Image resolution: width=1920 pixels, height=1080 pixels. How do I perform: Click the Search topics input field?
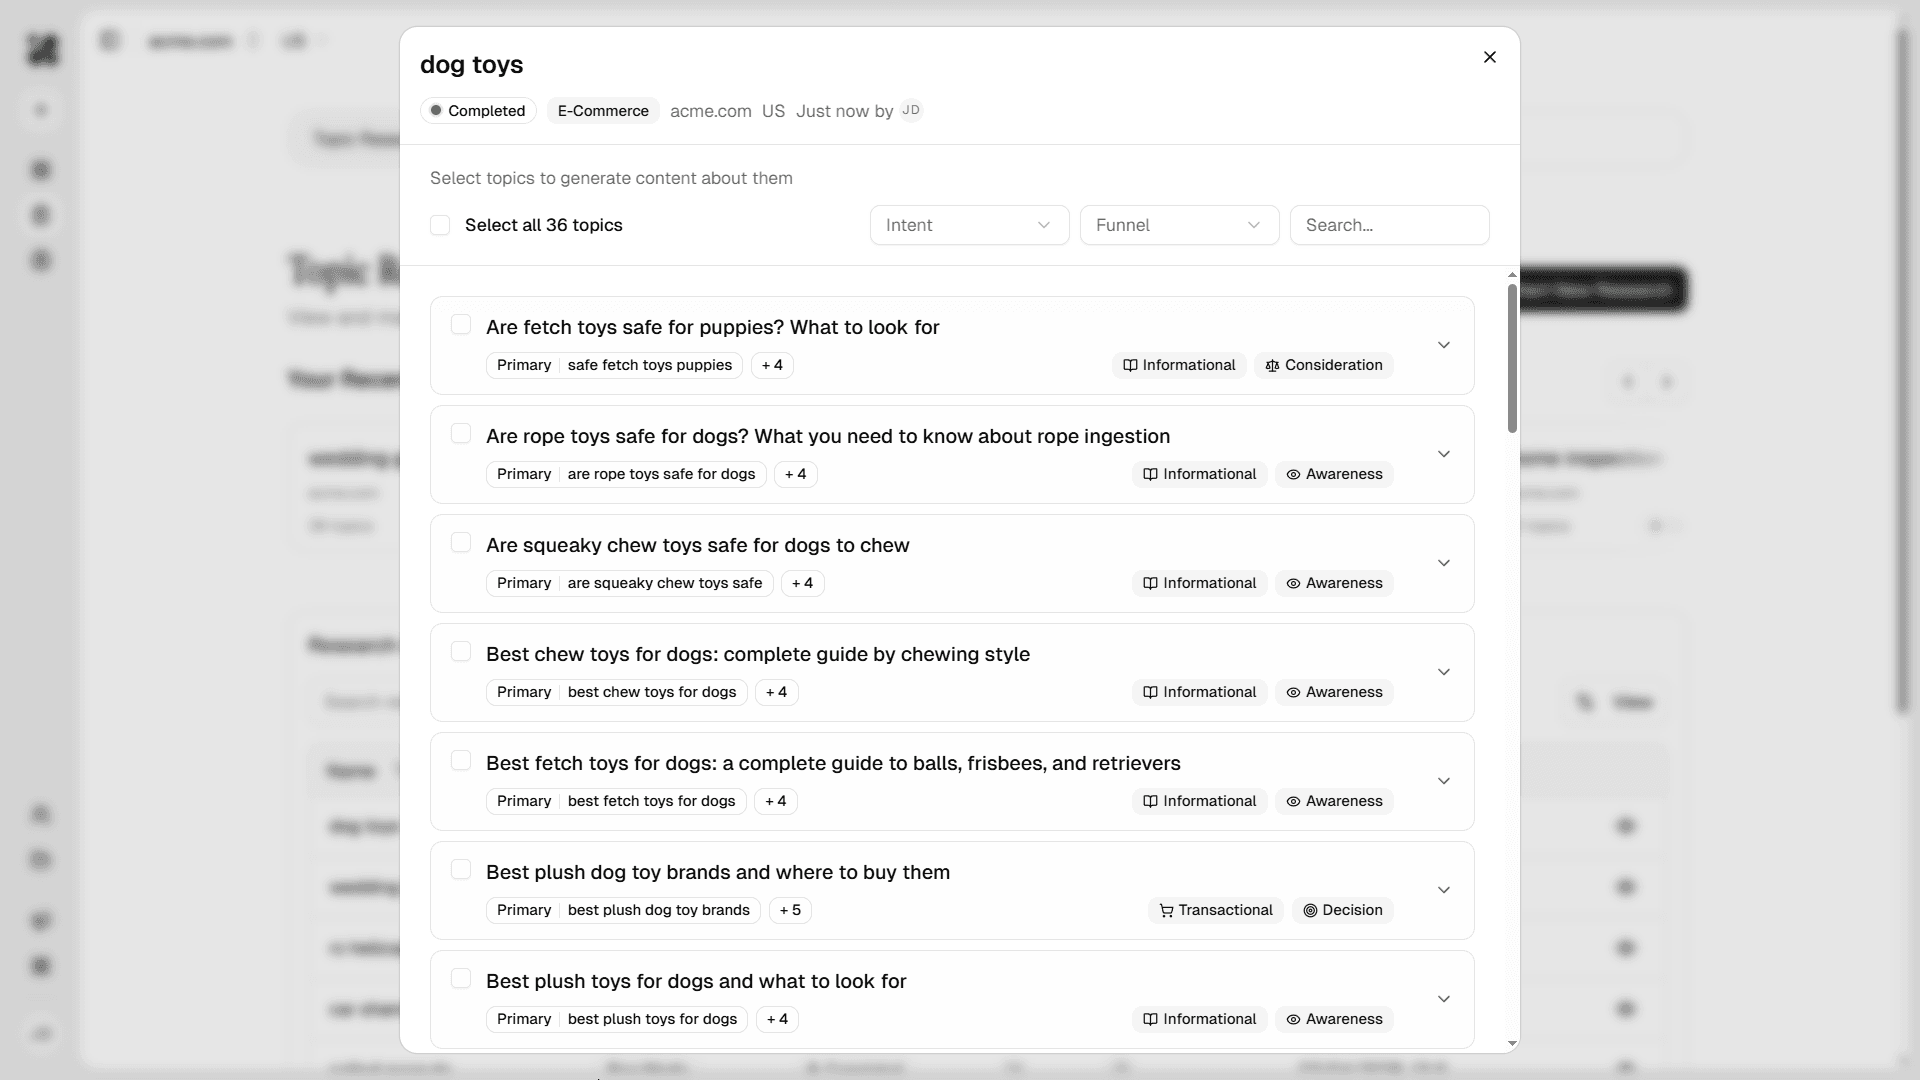click(1390, 225)
